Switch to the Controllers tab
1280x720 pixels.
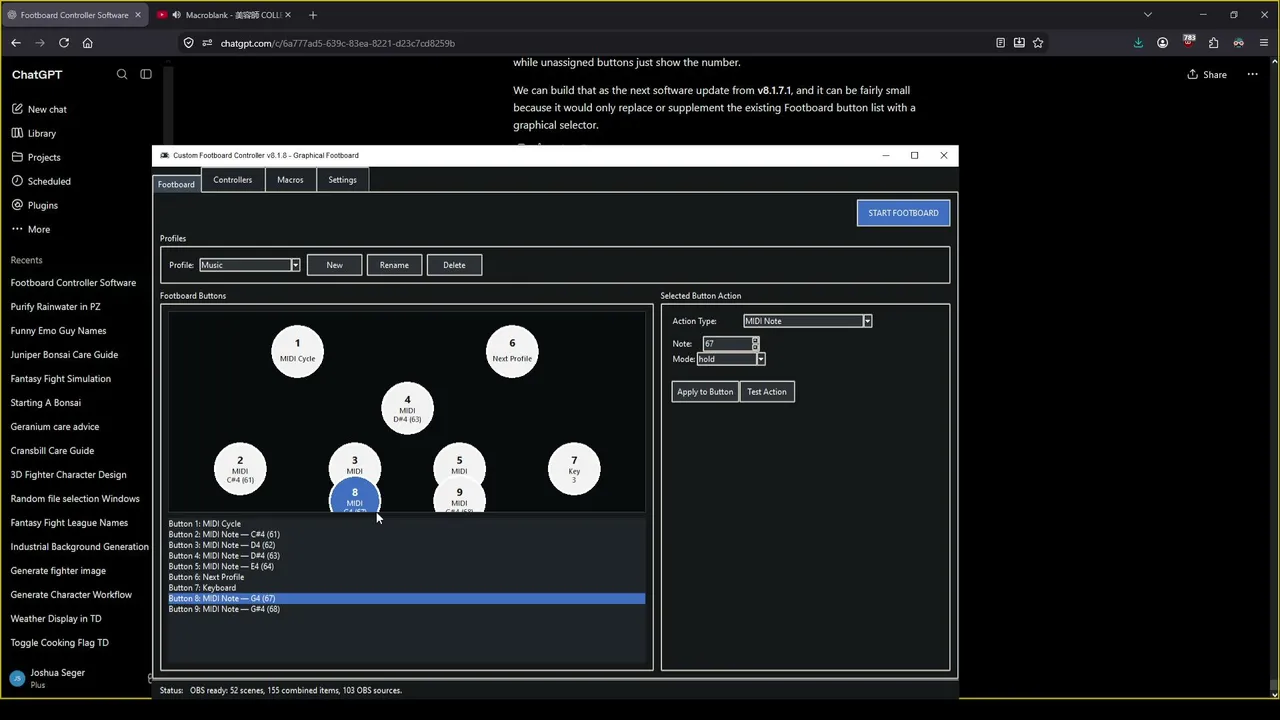232,180
